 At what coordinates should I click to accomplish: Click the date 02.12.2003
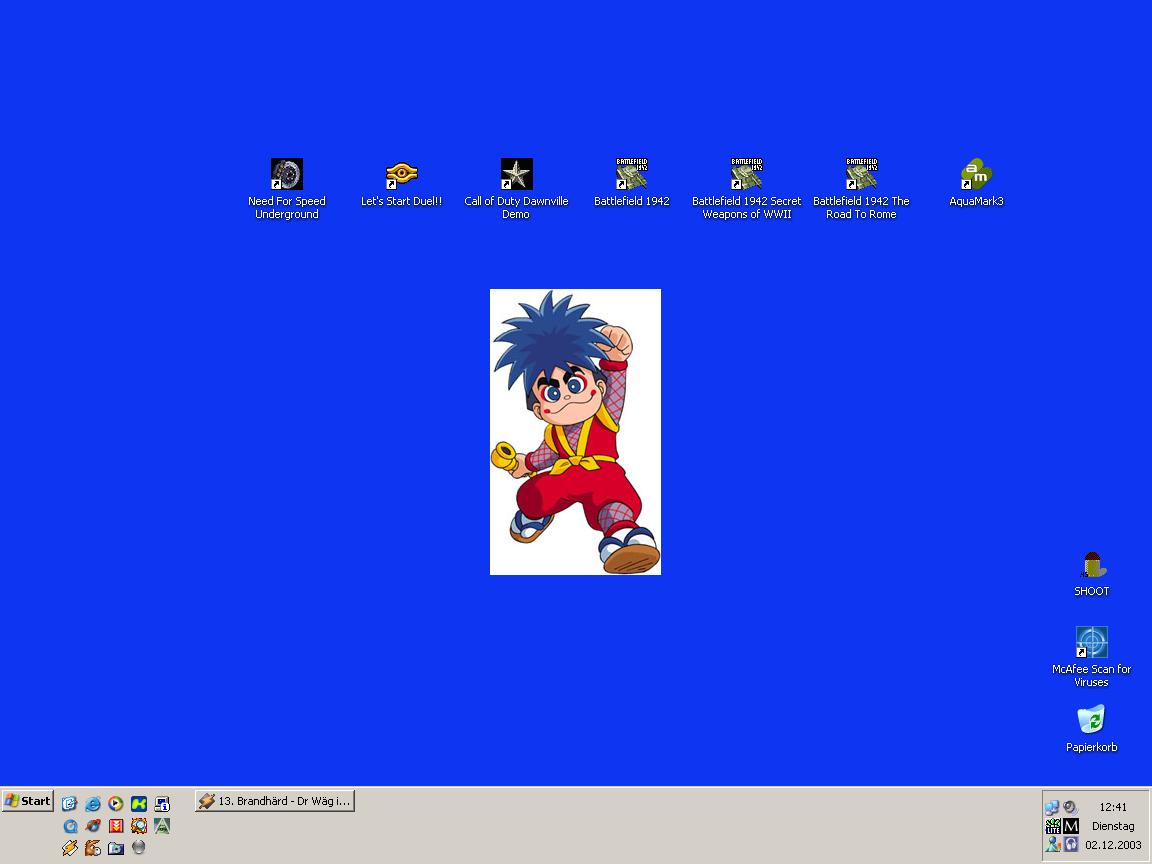coord(1113,845)
